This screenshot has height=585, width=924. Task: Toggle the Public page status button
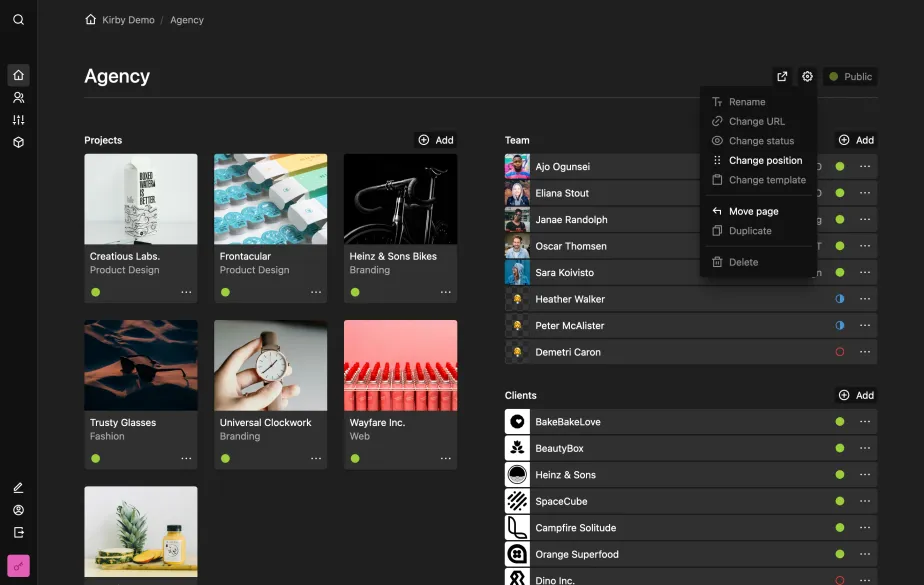pyautogui.click(x=850, y=77)
